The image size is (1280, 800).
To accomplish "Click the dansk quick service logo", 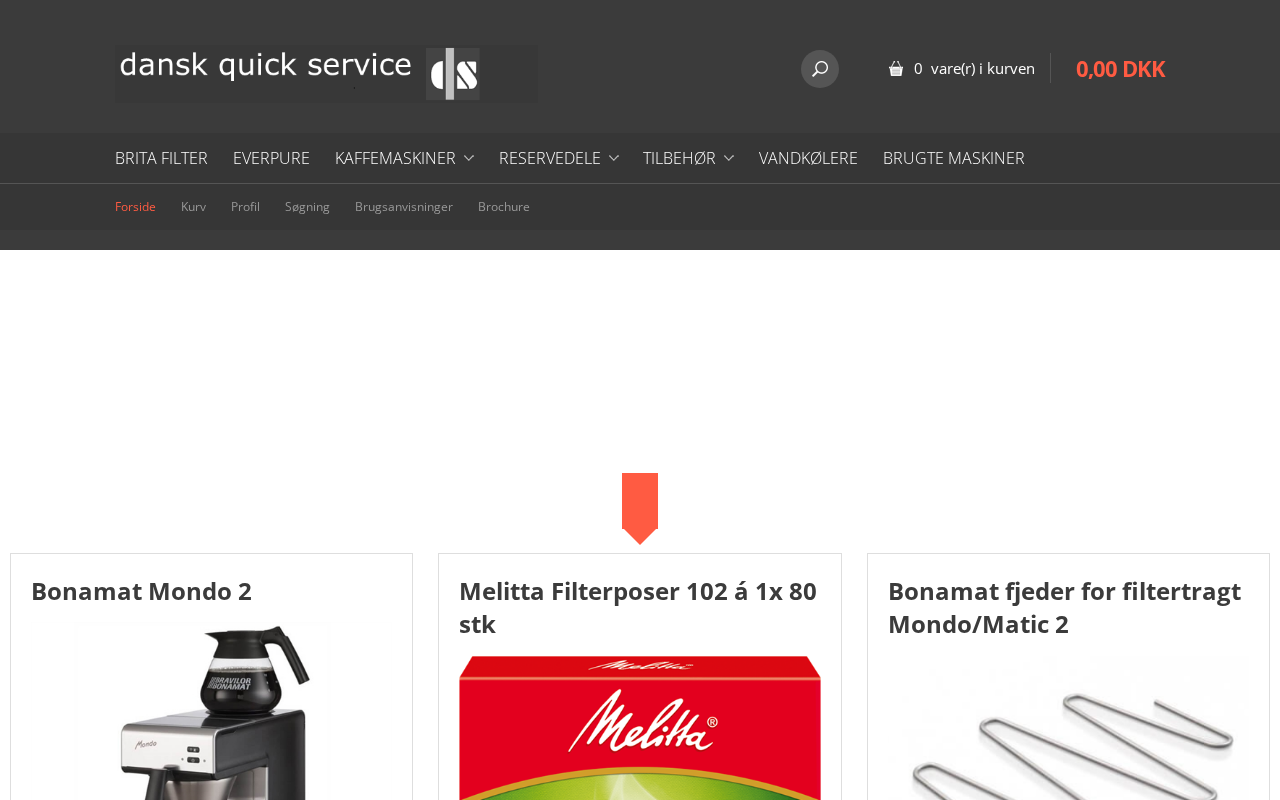I will pos(326,73).
